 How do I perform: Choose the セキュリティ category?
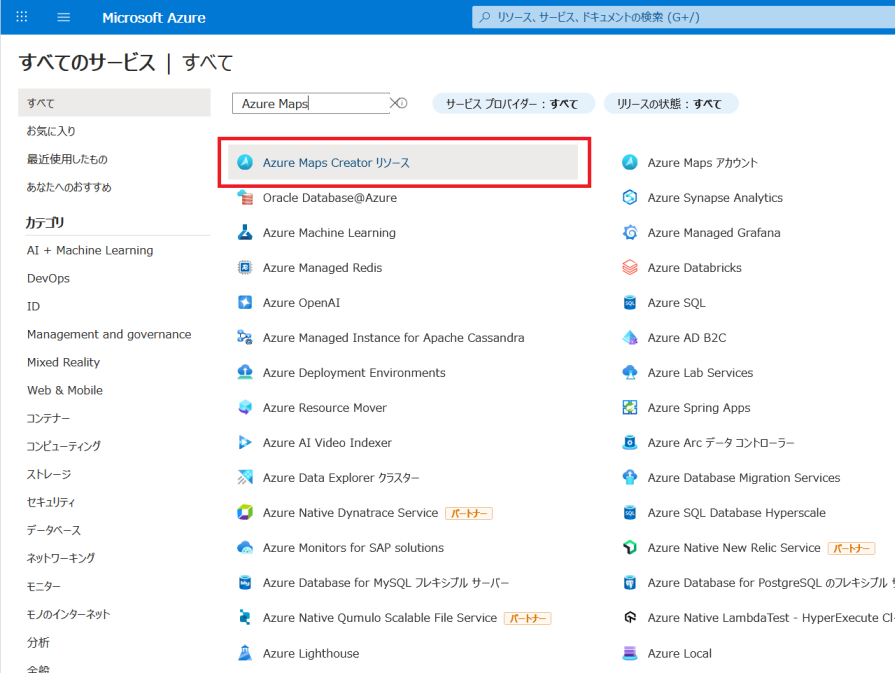click(50, 502)
